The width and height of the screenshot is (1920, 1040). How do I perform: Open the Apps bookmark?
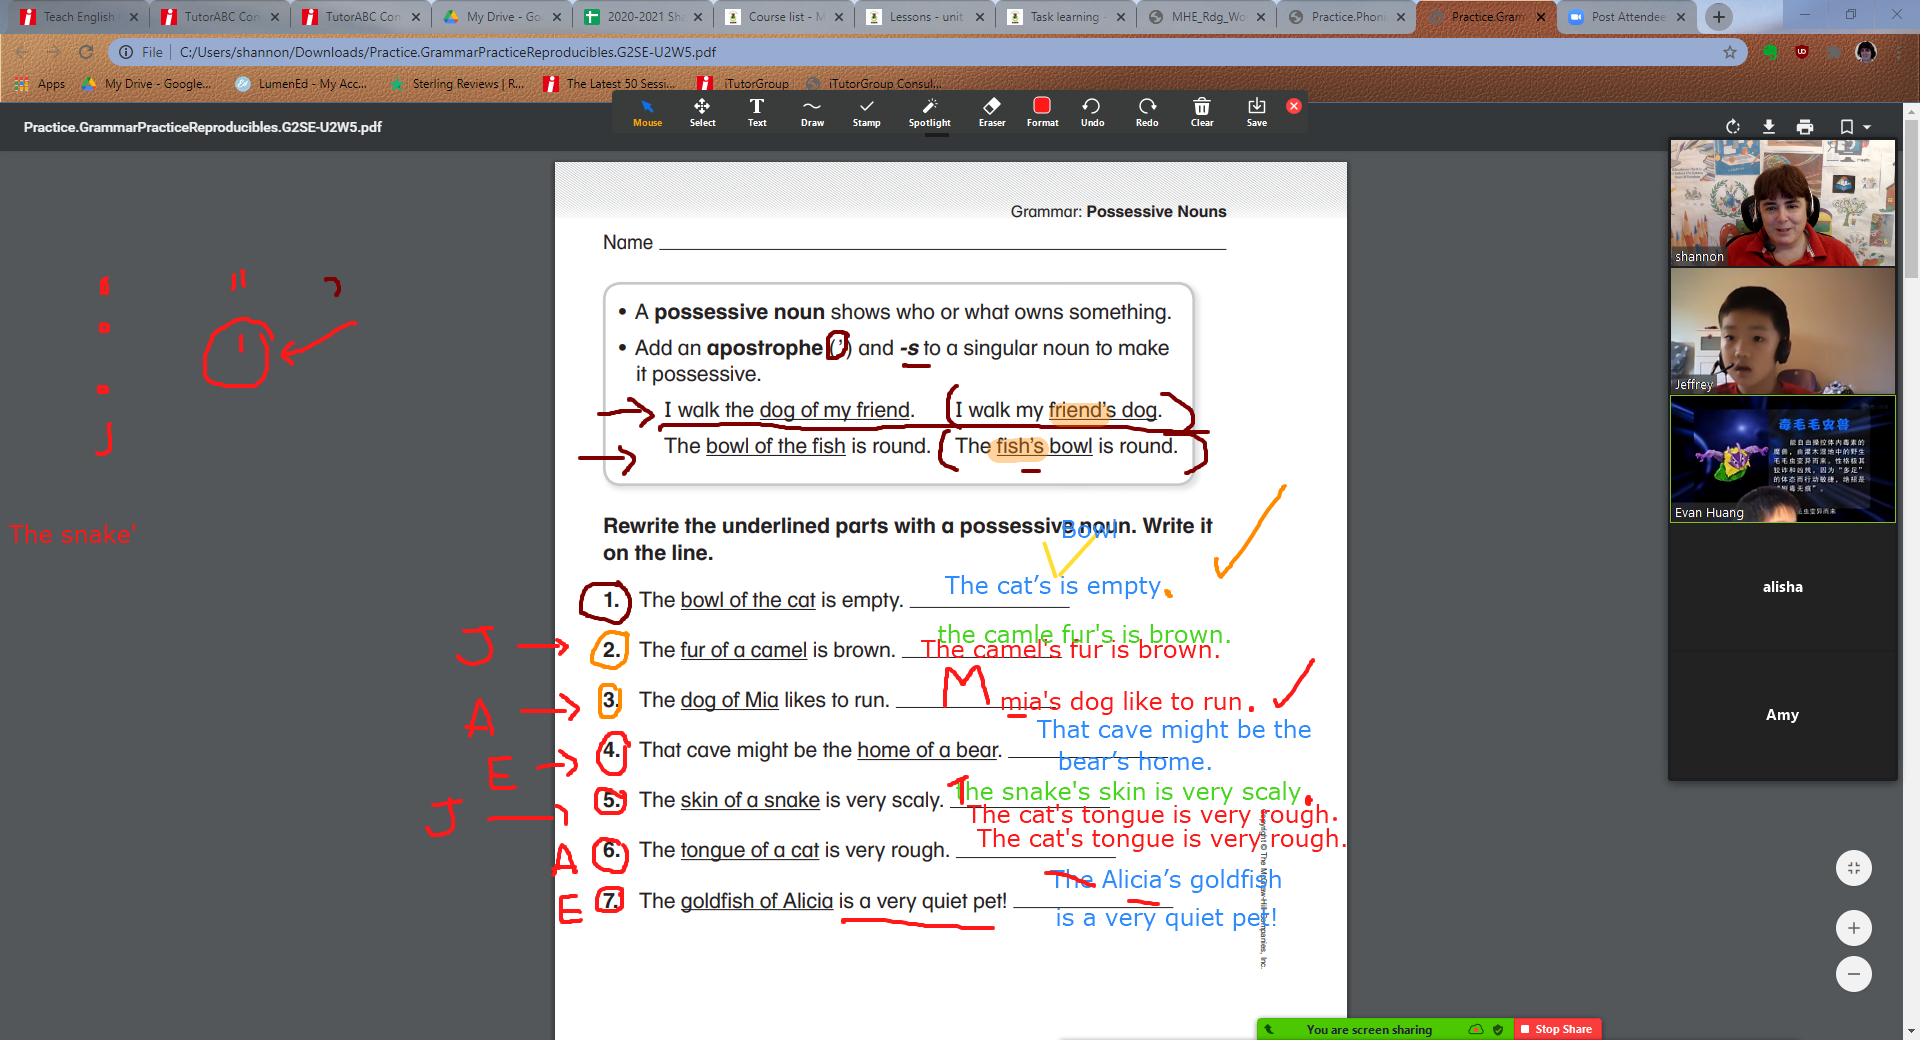(x=41, y=84)
